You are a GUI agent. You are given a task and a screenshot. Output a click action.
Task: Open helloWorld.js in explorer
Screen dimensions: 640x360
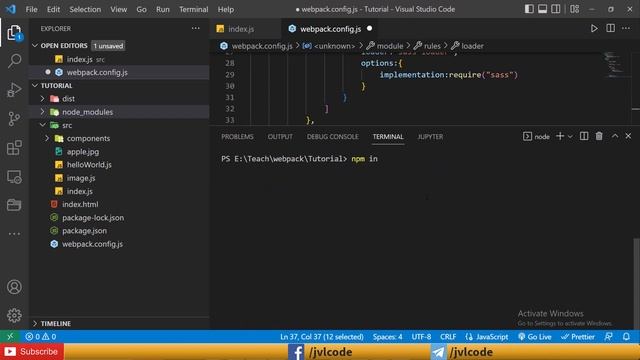[x=89, y=164]
